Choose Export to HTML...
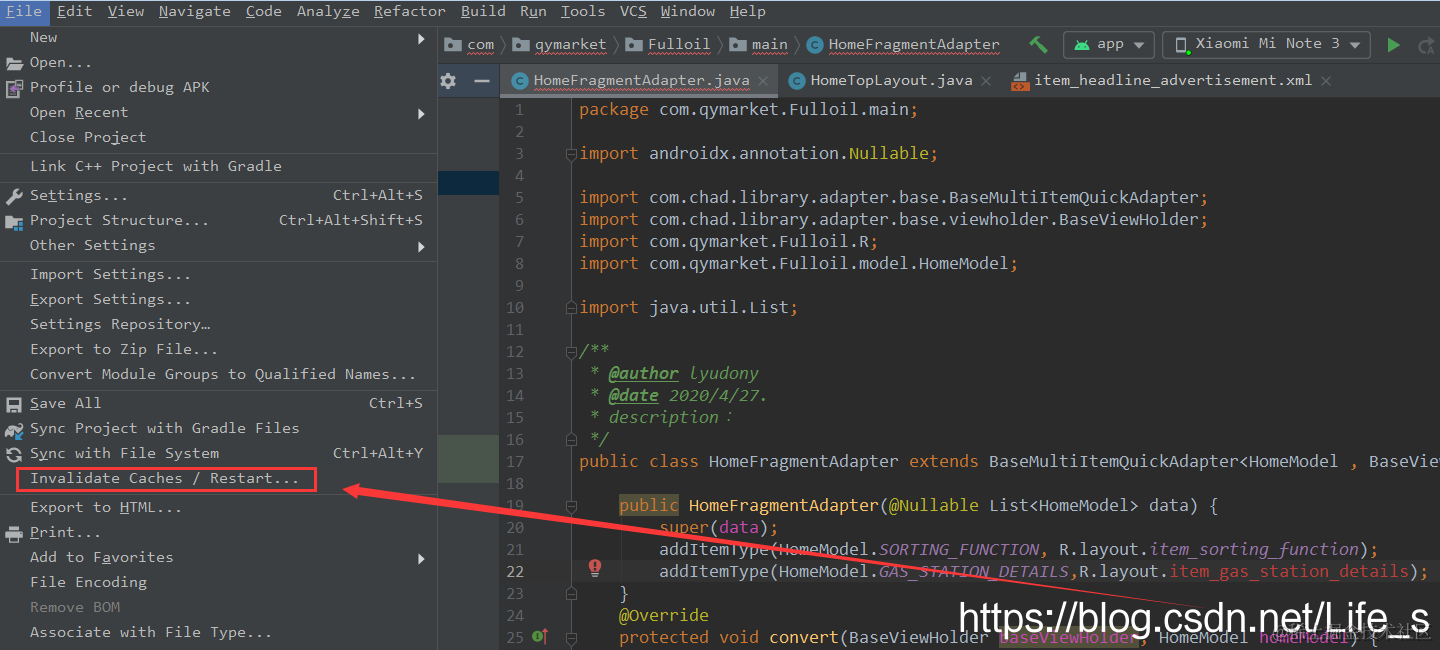 coord(106,508)
